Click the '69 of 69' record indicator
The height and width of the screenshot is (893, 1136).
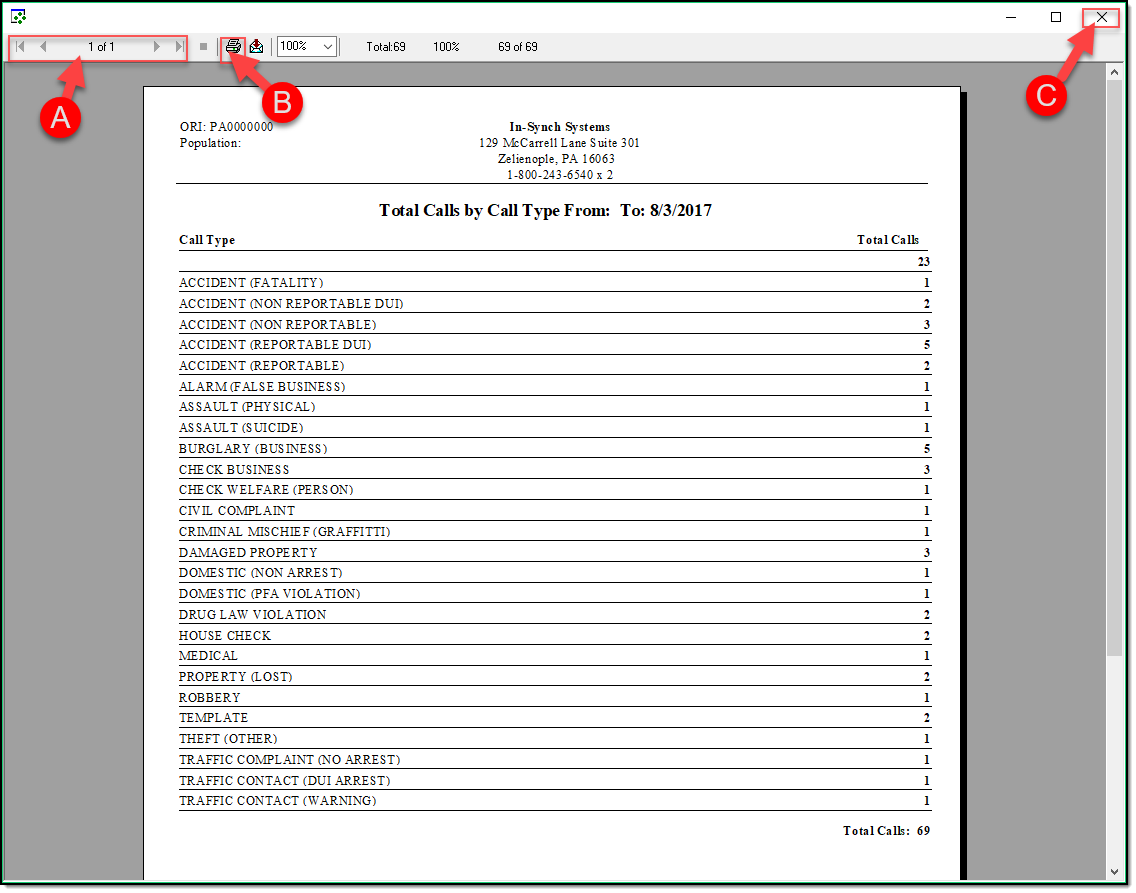click(x=517, y=47)
